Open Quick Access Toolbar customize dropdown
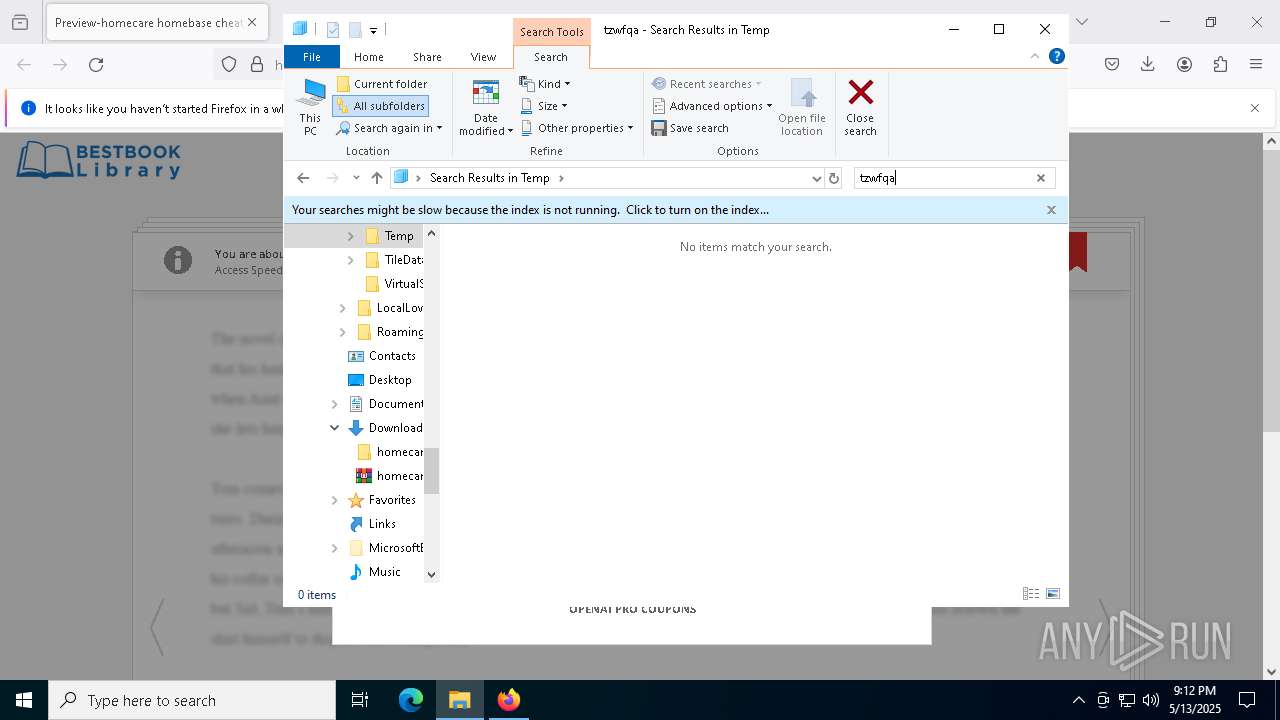Image resolution: width=1280 pixels, height=720 pixels. click(373, 31)
